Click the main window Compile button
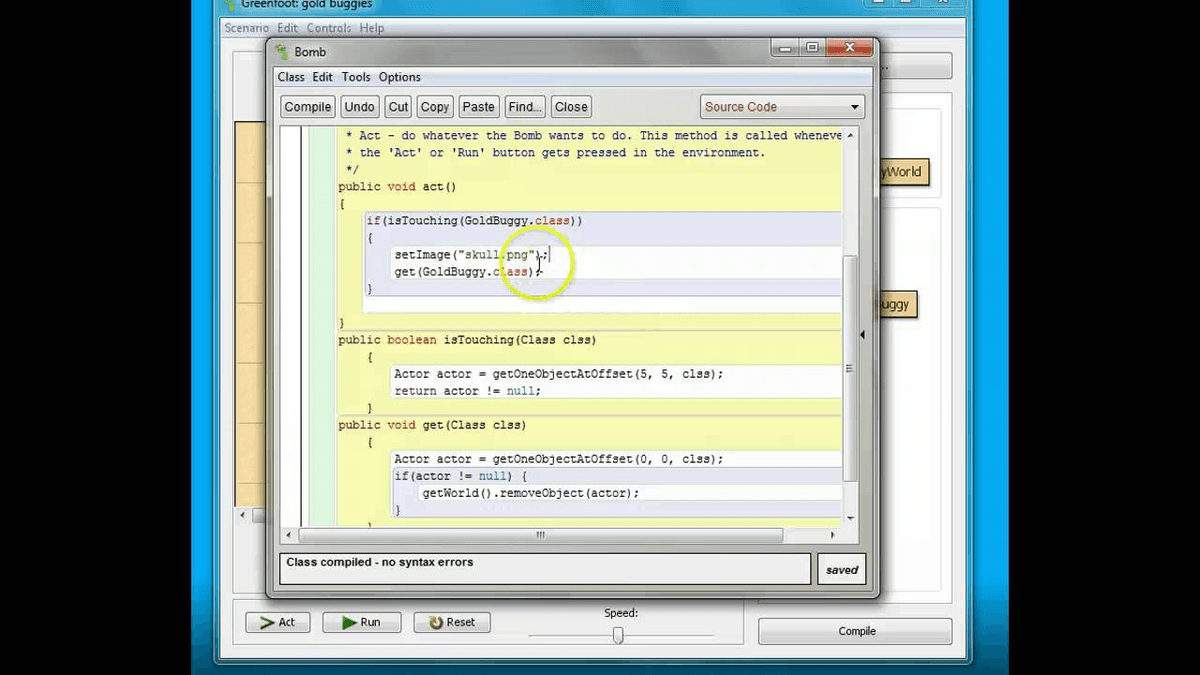Image resolution: width=1200 pixels, height=675 pixels. [x=856, y=631]
